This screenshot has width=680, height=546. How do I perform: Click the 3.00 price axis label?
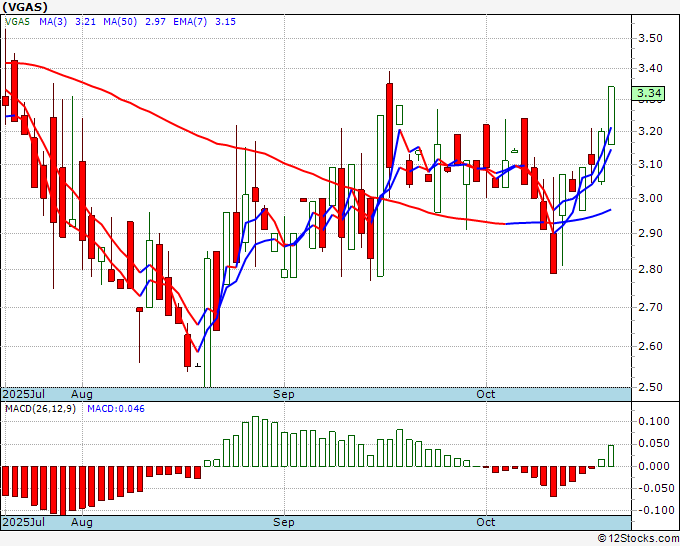click(x=651, y=198)
